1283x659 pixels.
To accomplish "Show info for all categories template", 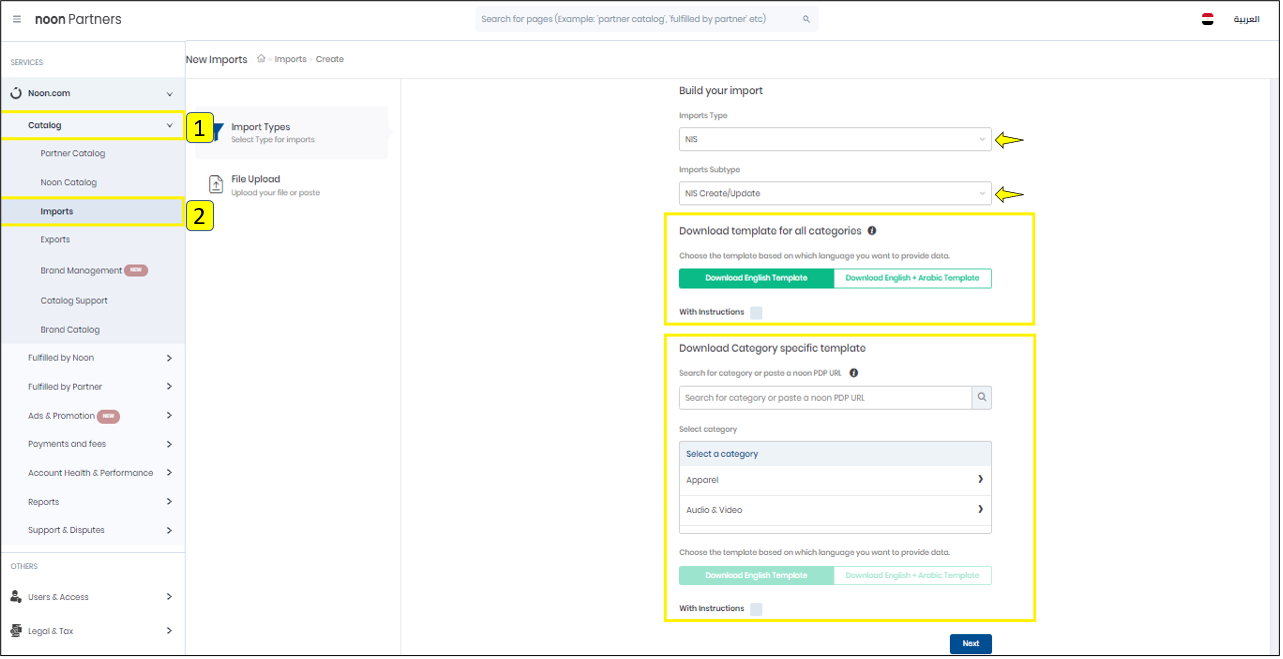I will pos(872,231).
